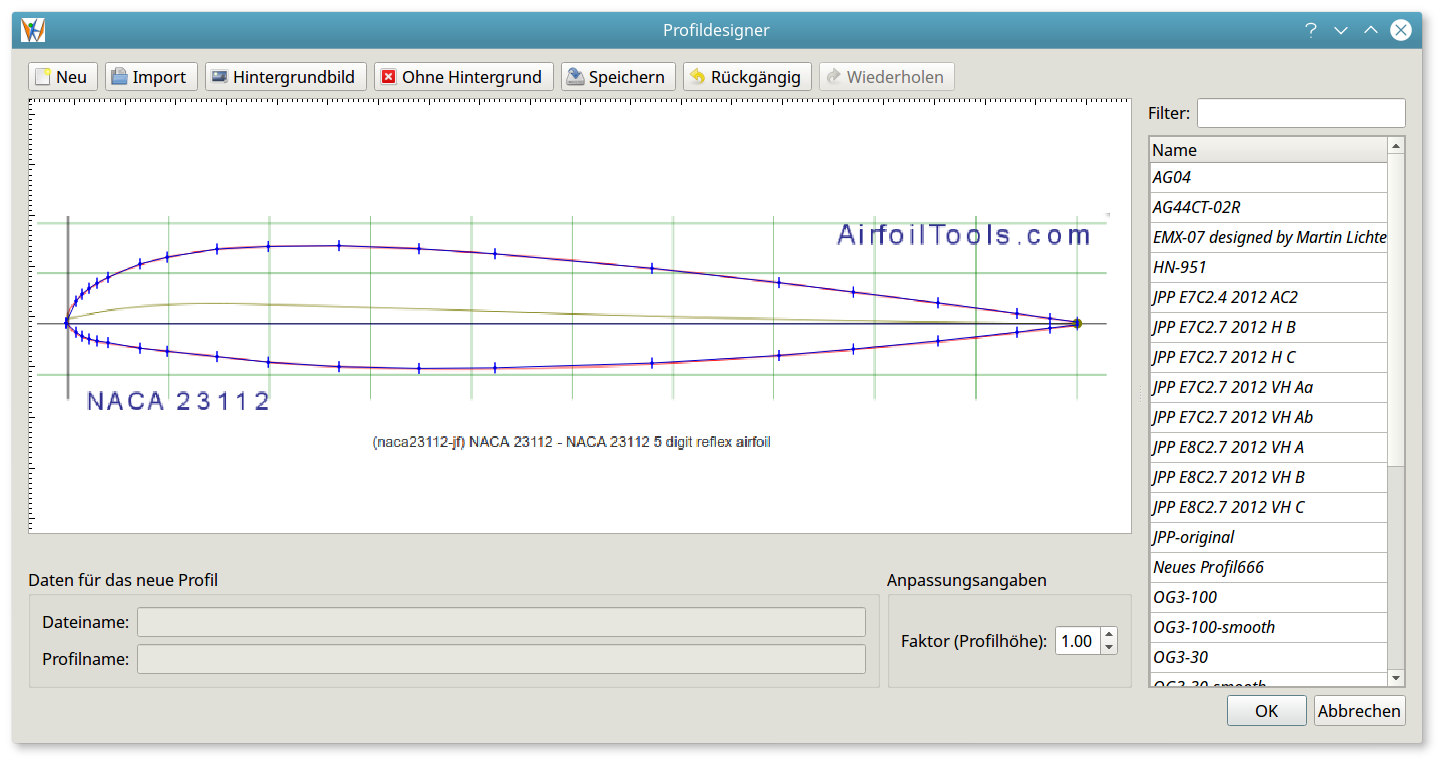Undo last change with Rückgängig

pyautogui.click(x=745, y=77)
